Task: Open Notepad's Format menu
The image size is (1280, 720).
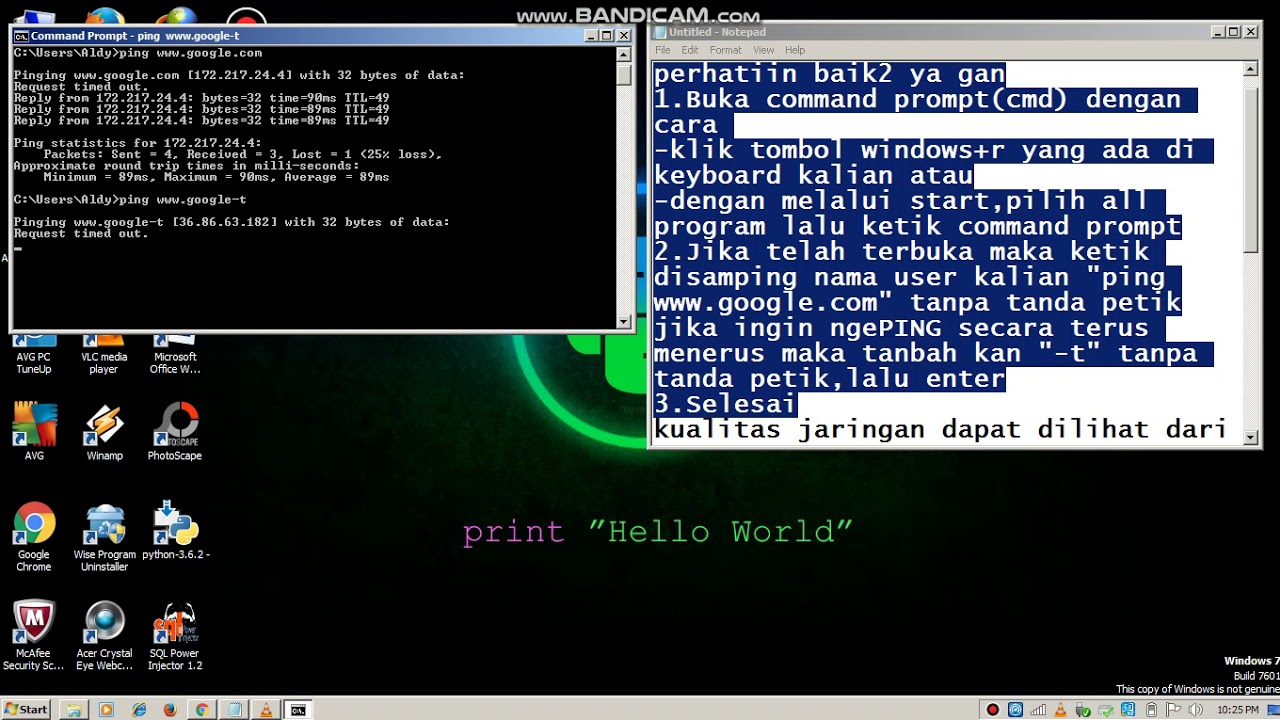Action: tap(725, 50)
